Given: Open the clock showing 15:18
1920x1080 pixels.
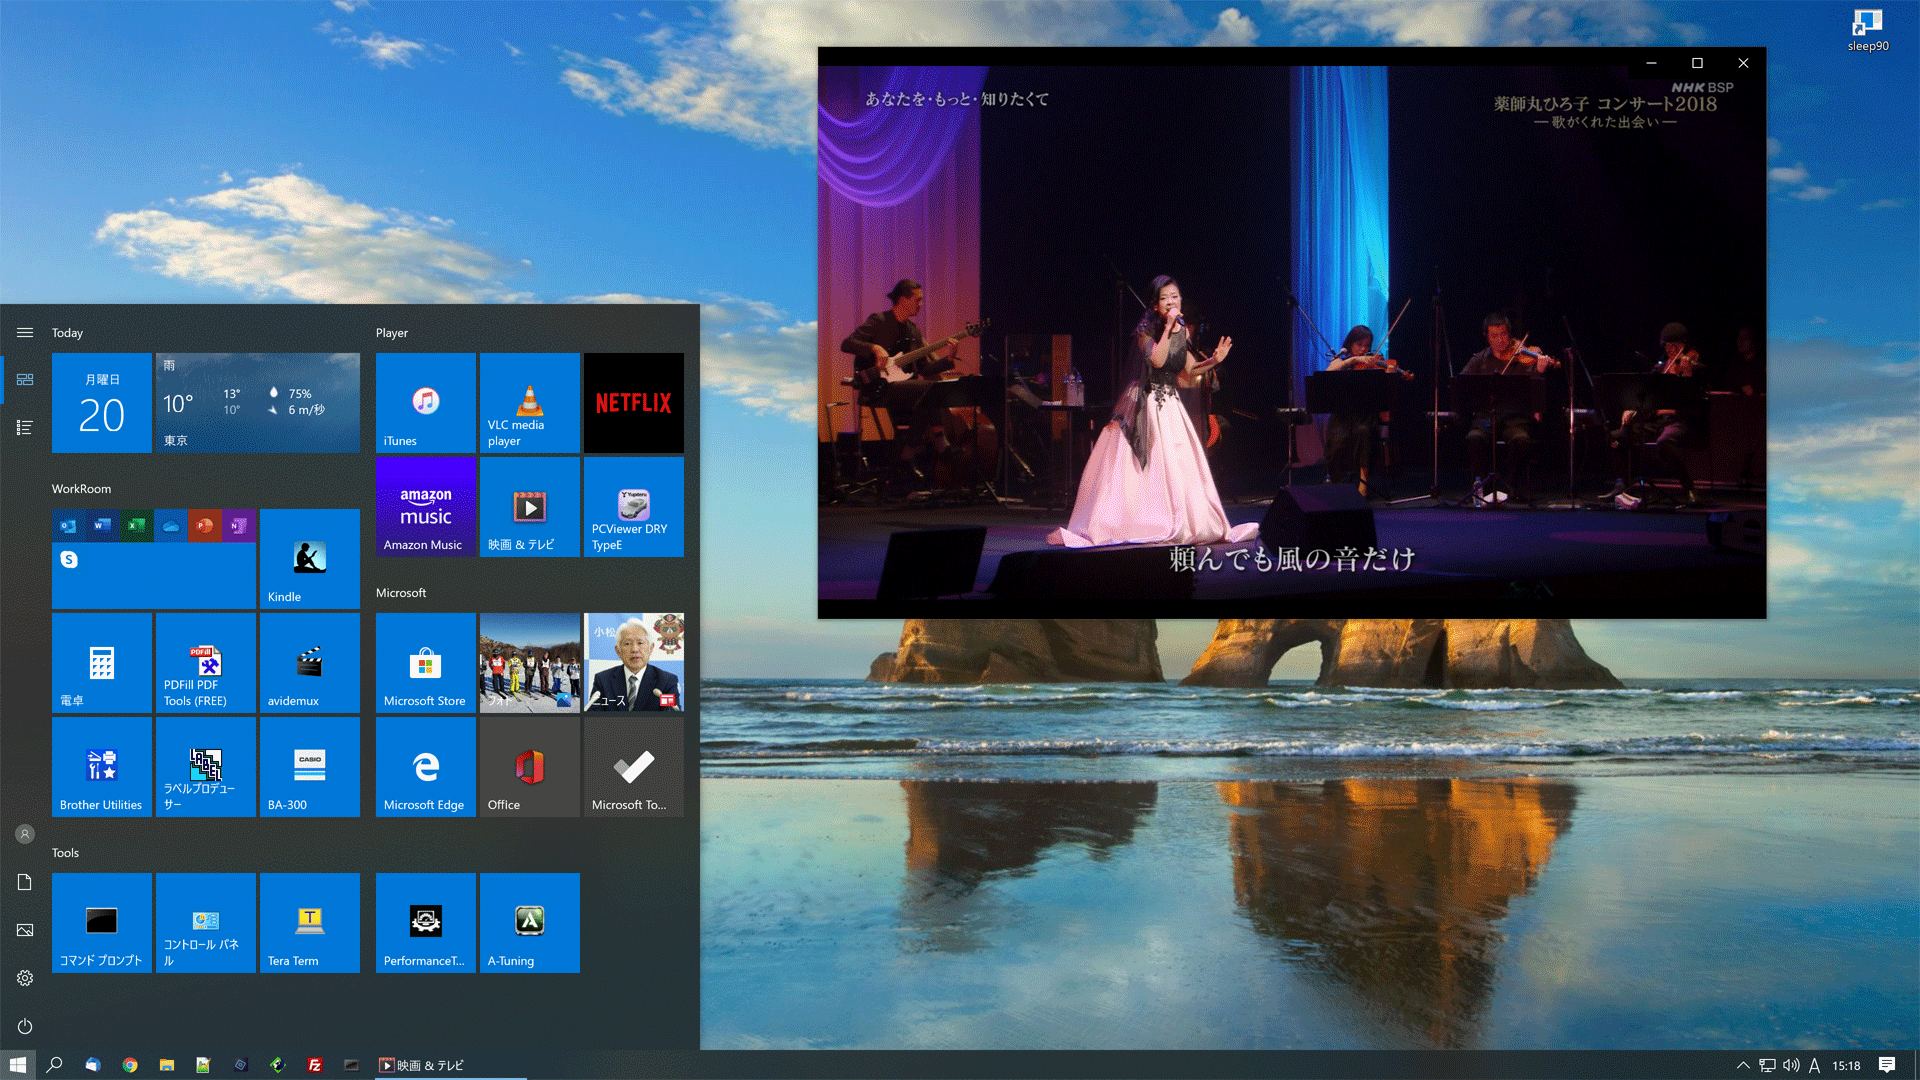Looking at the screenshot, I should [1846, 1065].
